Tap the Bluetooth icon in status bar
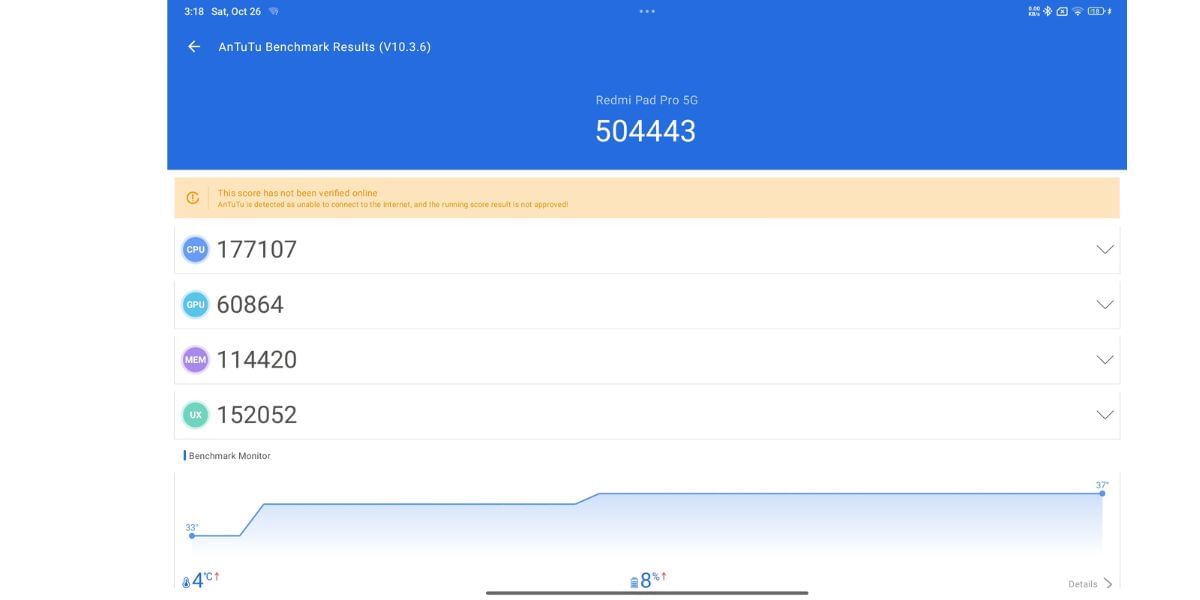 tap(1048, 12)
